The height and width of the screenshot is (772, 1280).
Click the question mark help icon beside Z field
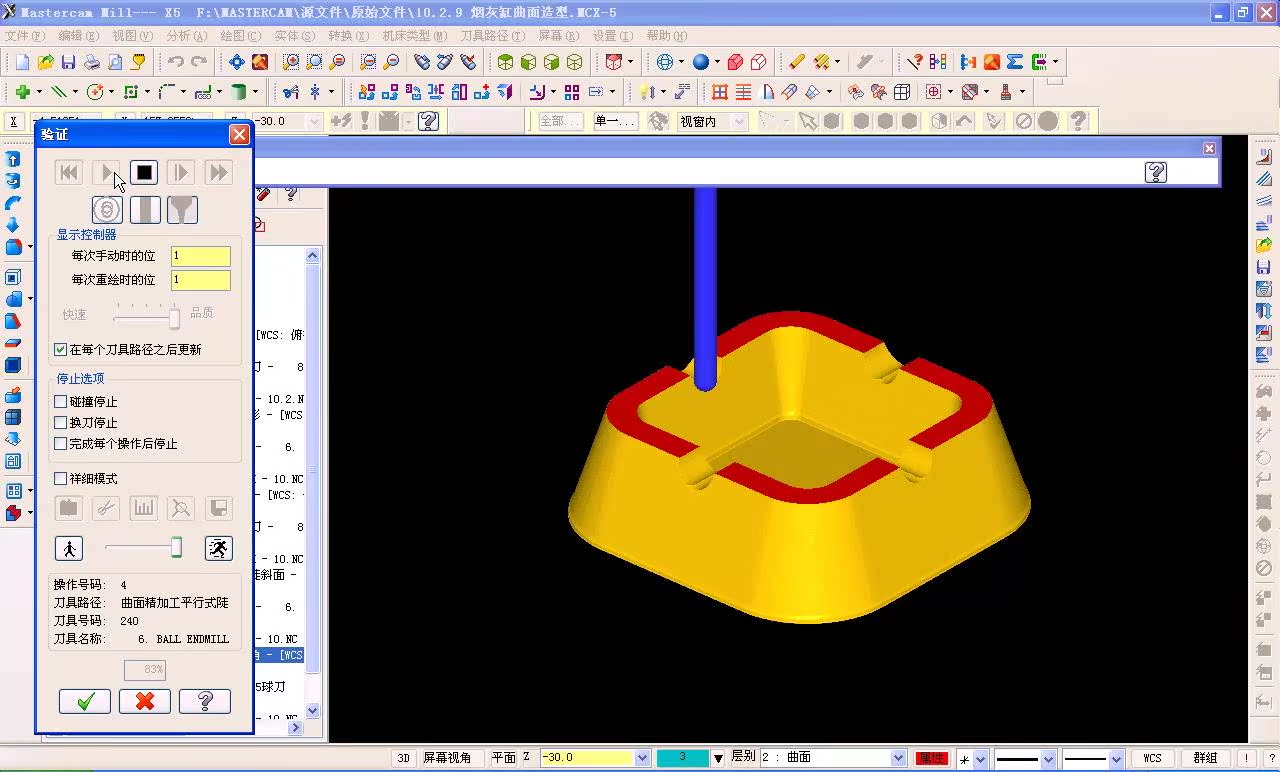click(429, 121)
